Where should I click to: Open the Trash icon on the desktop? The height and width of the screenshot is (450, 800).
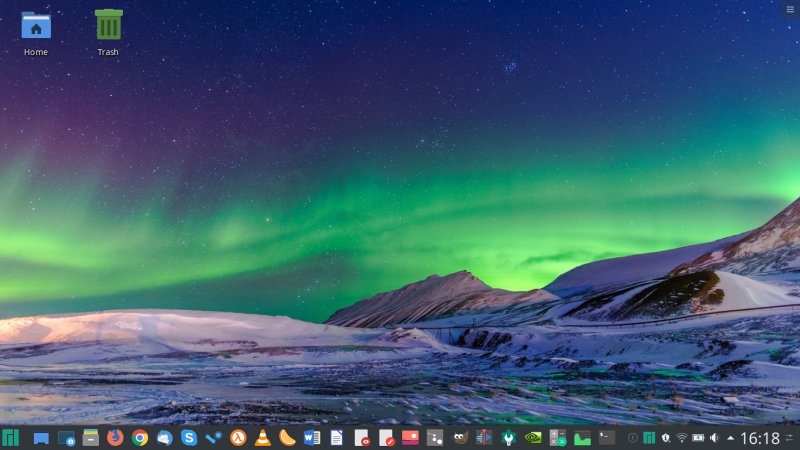tap(108, 34)
